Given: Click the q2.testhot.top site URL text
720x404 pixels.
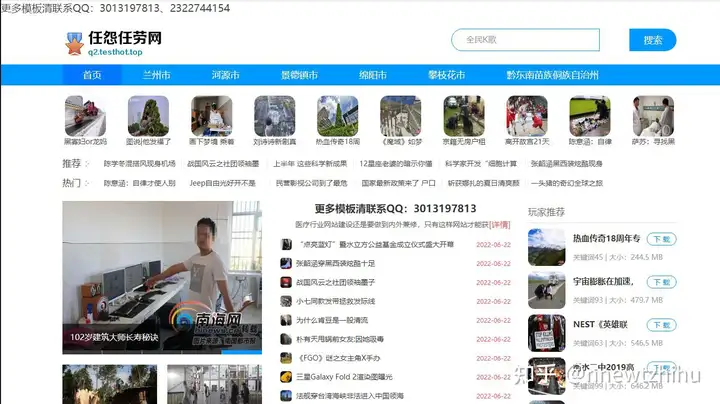Looking at the screenshot, I should point(115,52).
